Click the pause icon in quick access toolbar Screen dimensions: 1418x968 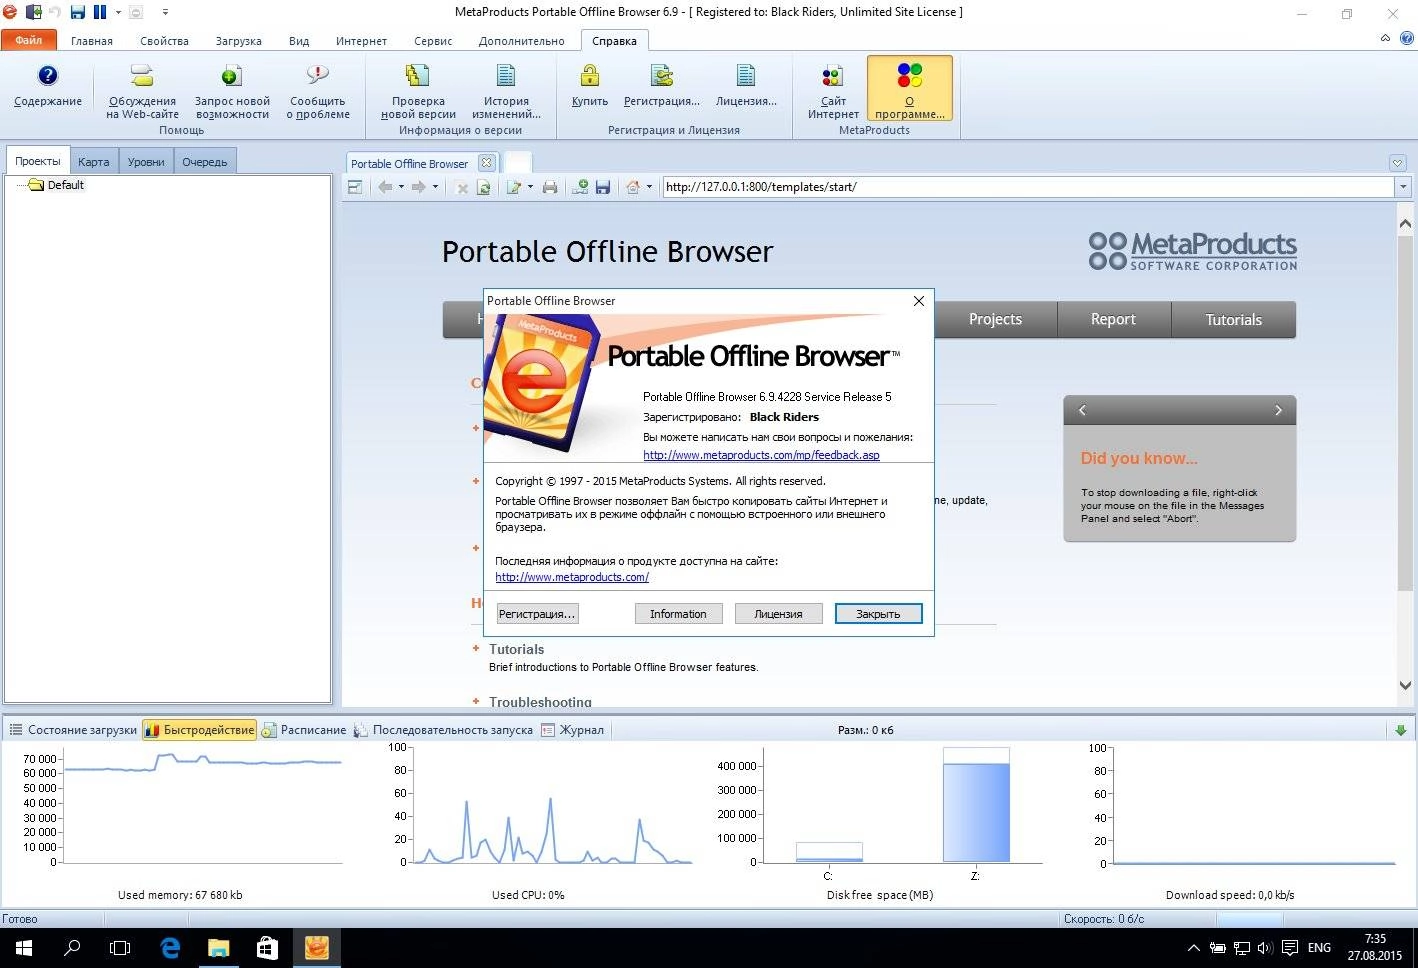100,12
